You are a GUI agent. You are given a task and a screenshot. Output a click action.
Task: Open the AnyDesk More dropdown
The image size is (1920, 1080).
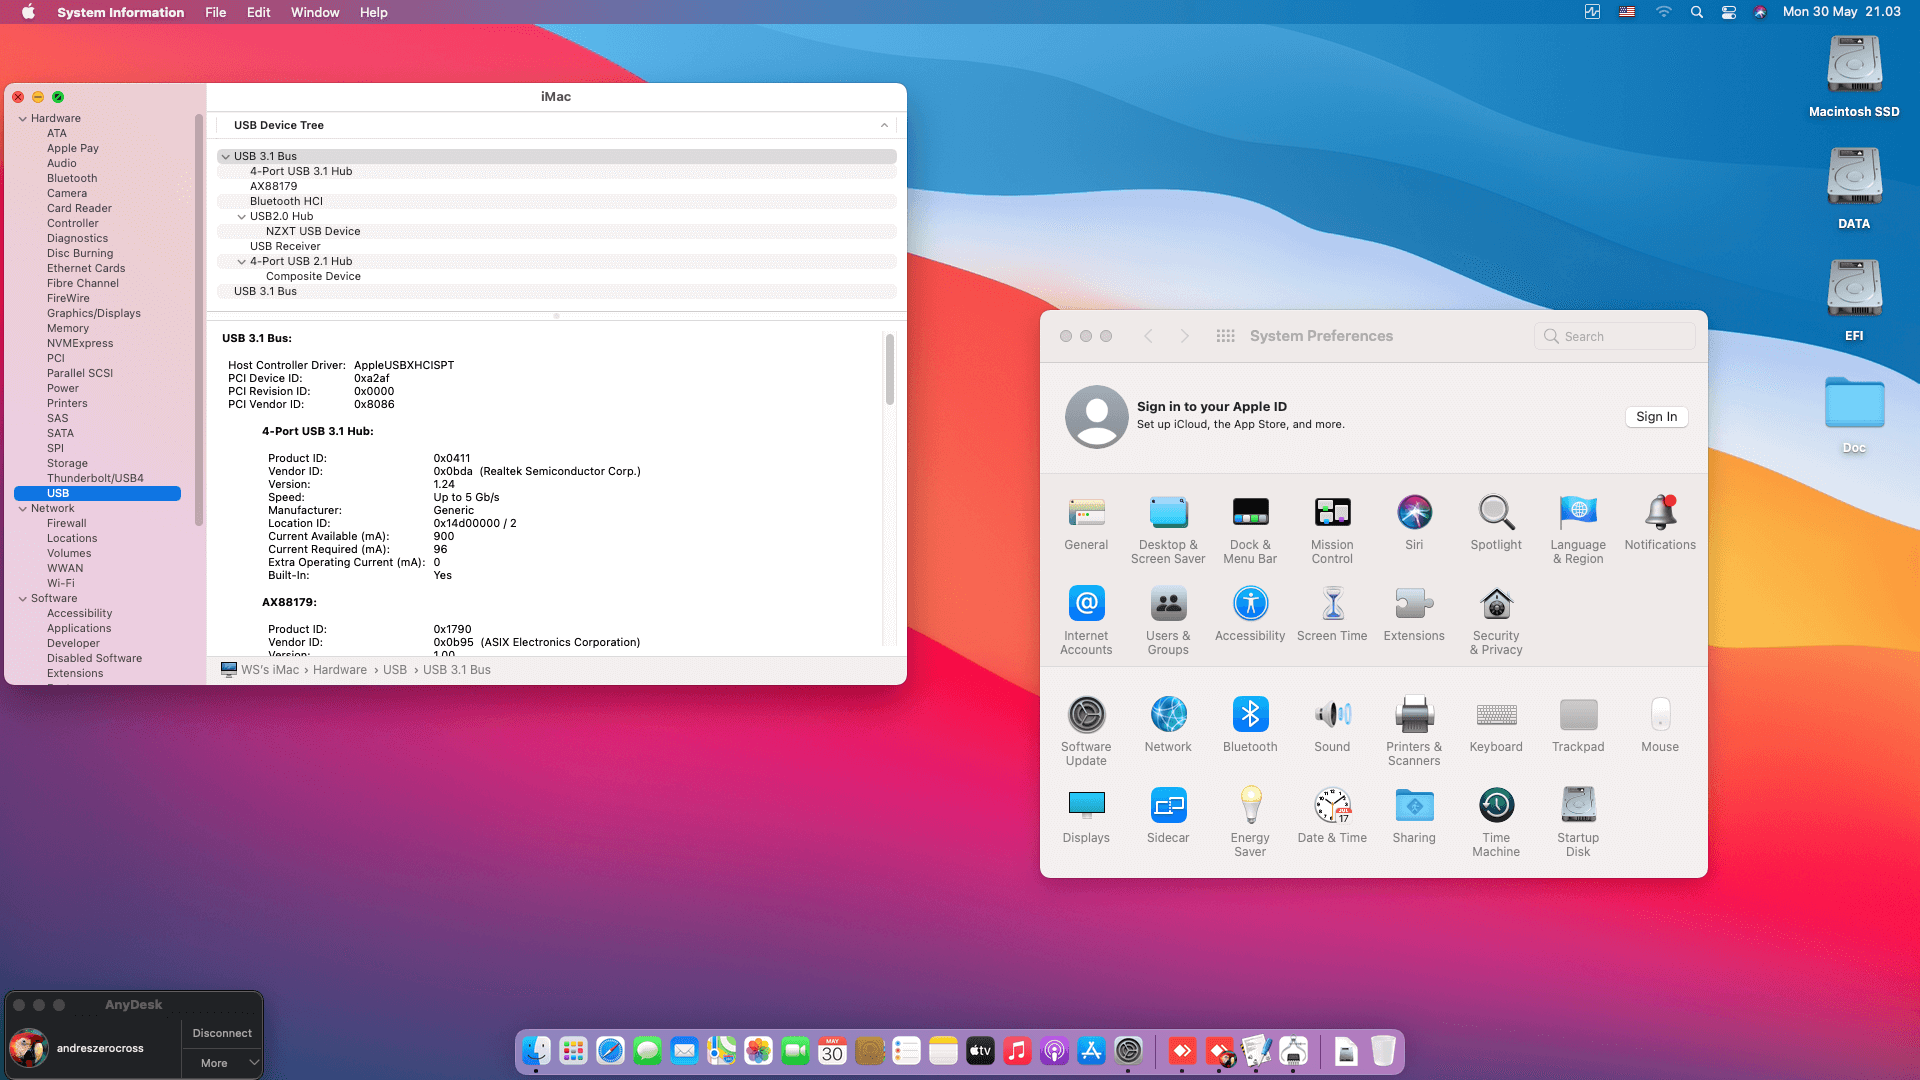point(222,1063)
